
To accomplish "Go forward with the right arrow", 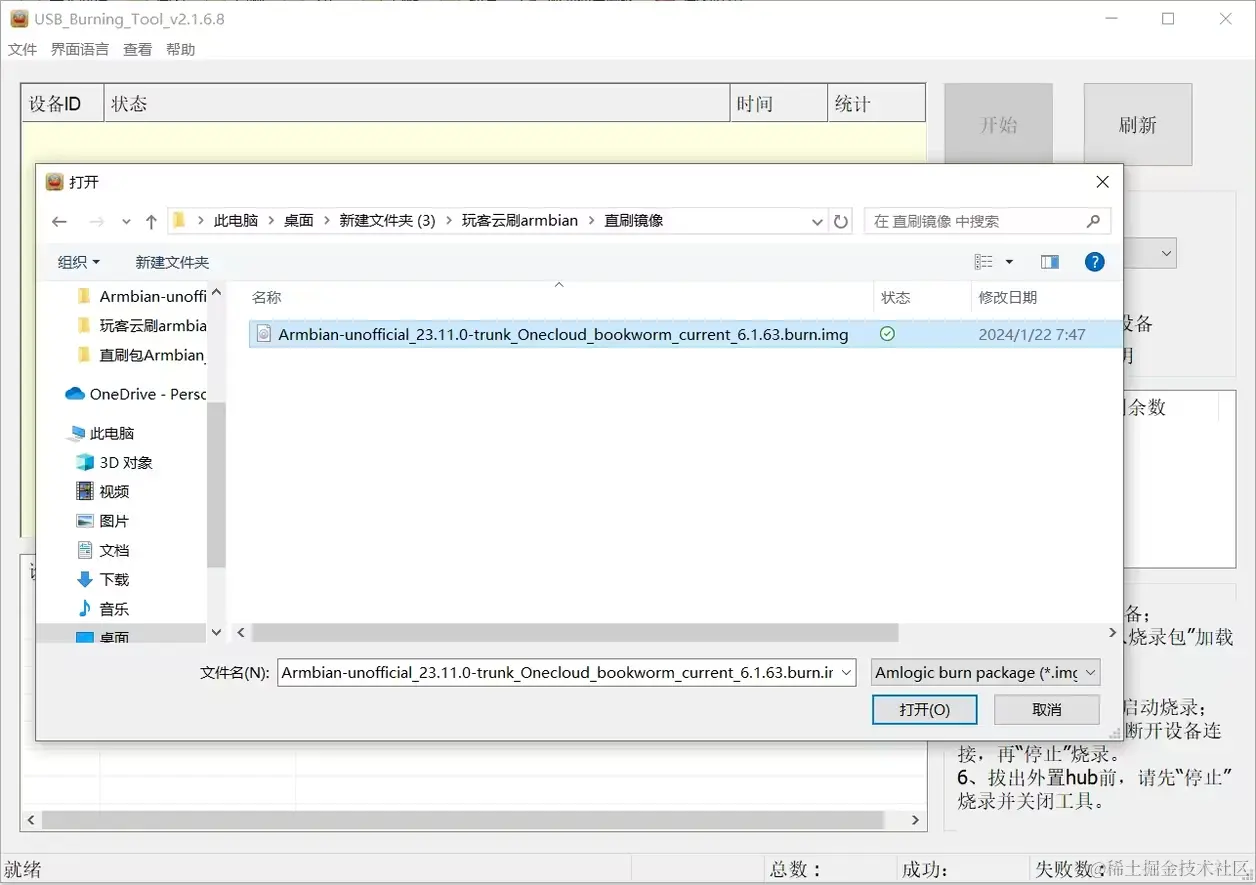I will point(96,221).
